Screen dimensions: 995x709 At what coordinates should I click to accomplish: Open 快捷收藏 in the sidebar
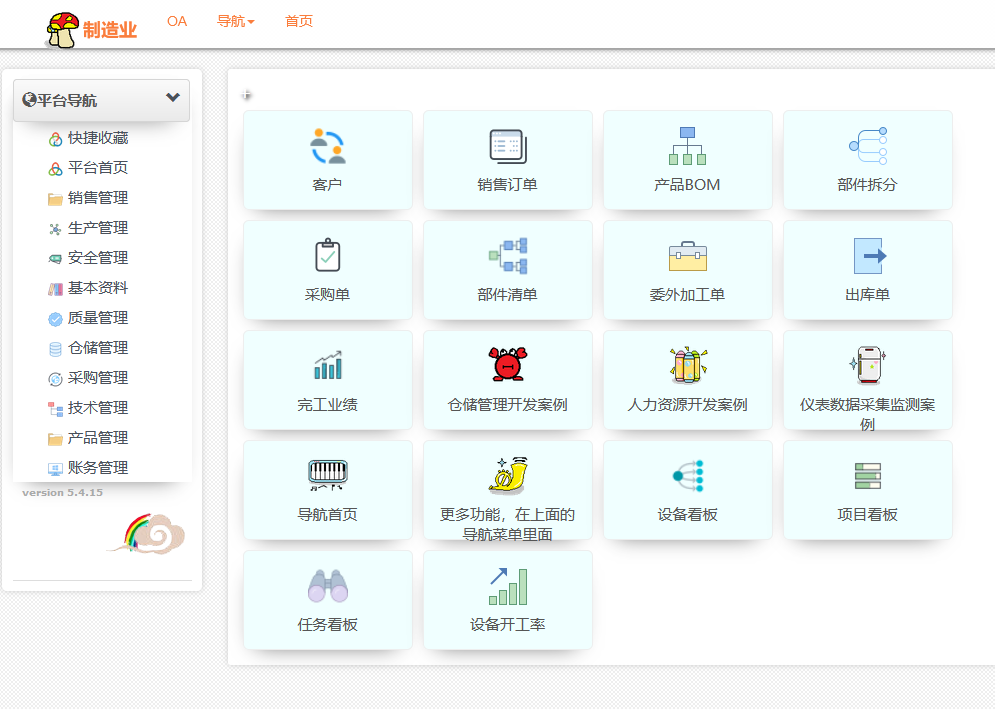tap(97, 138)
